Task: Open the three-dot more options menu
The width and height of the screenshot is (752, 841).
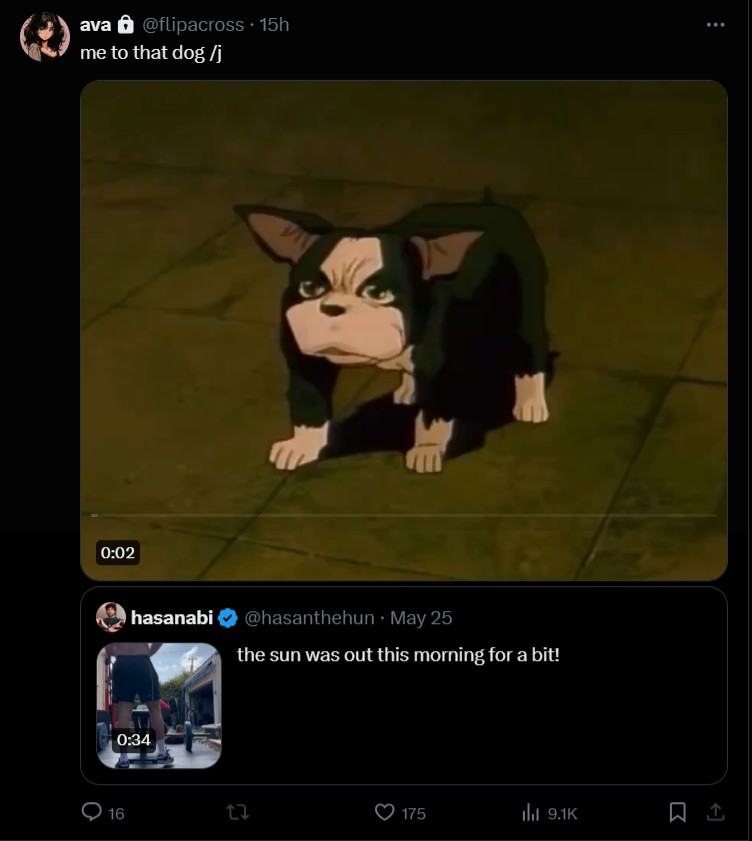Action: pyautogui.click(x=715, y=25)
